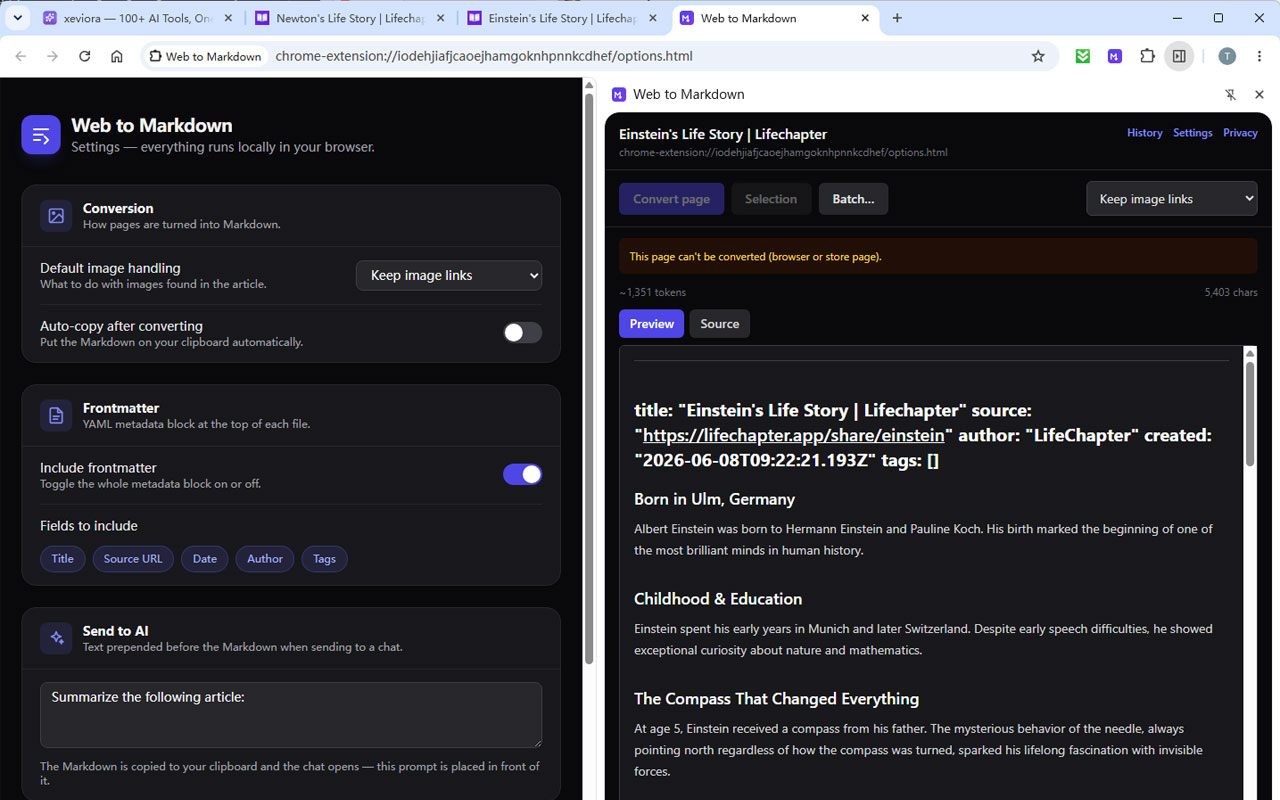
Task: Open Default image handling dropdown
Action: point(449,275)
